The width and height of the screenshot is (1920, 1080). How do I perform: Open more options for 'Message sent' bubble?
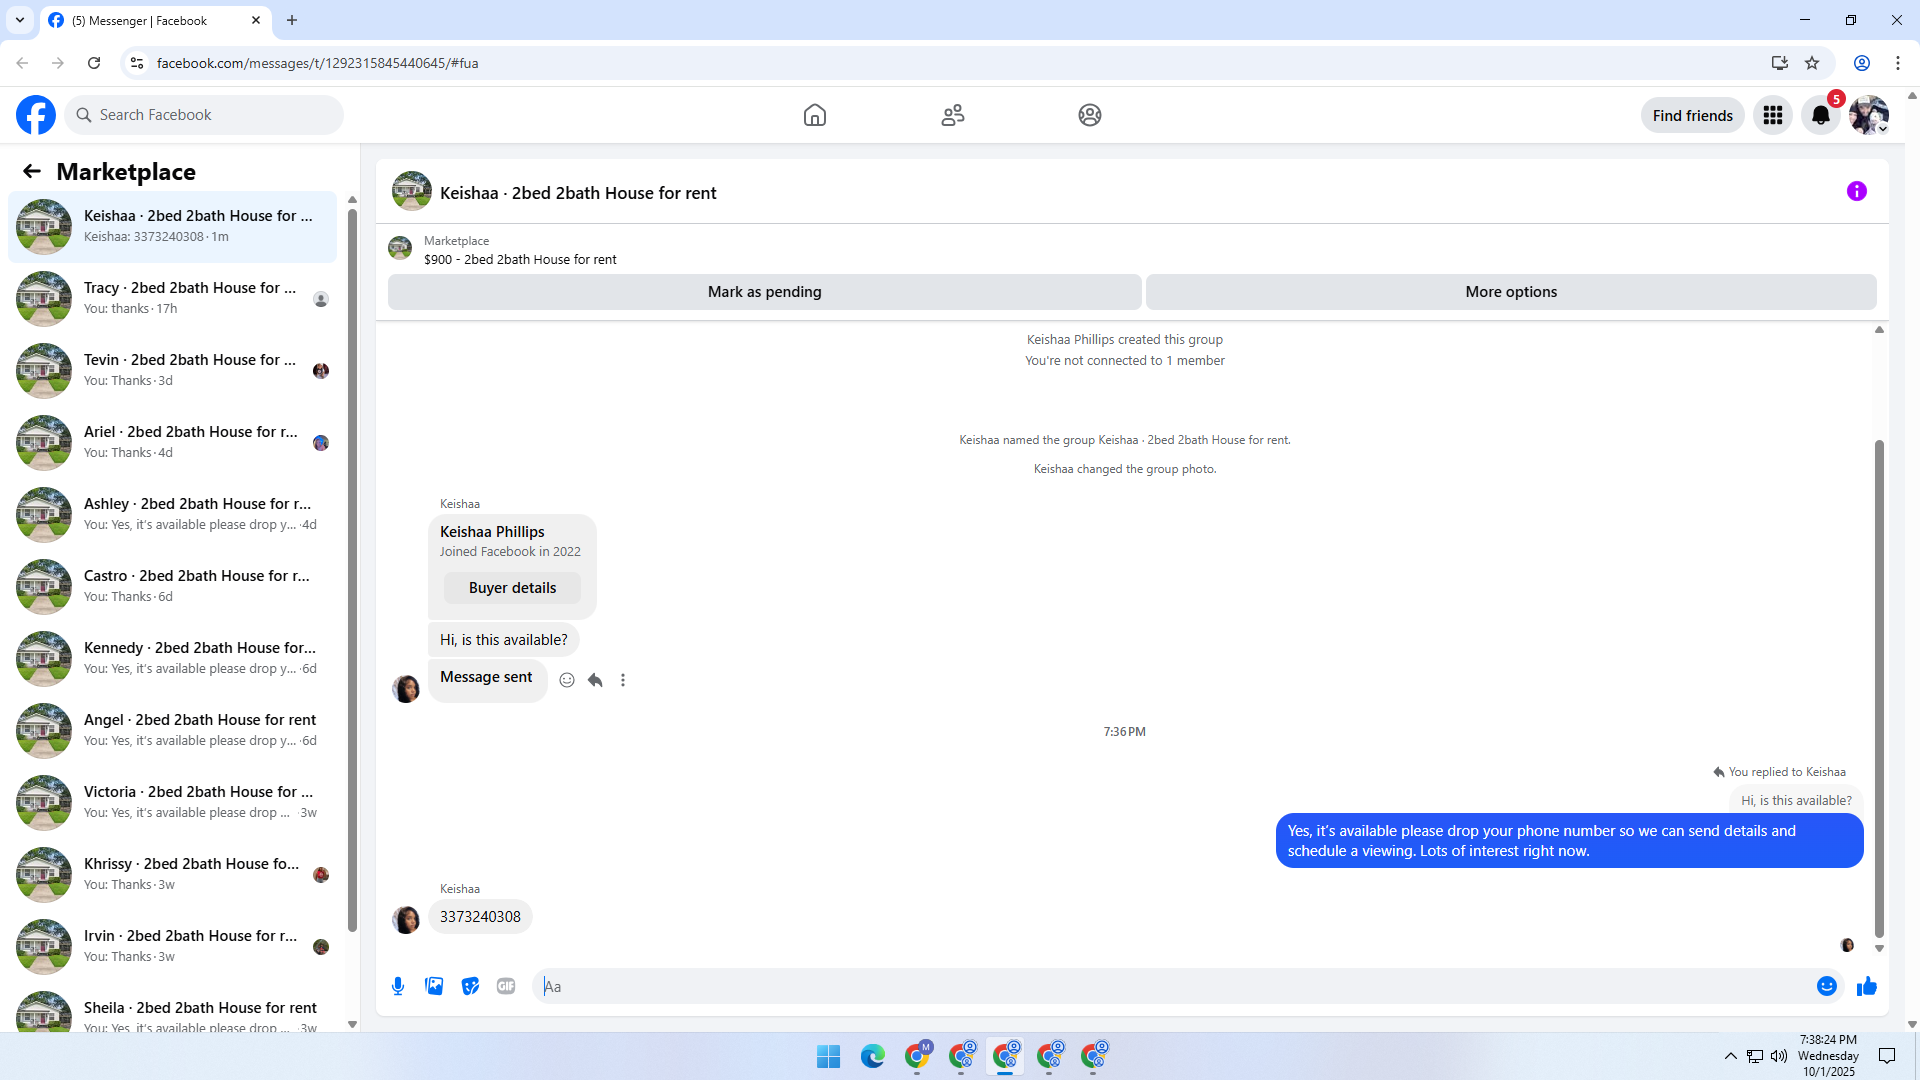[x=623, y=680]
